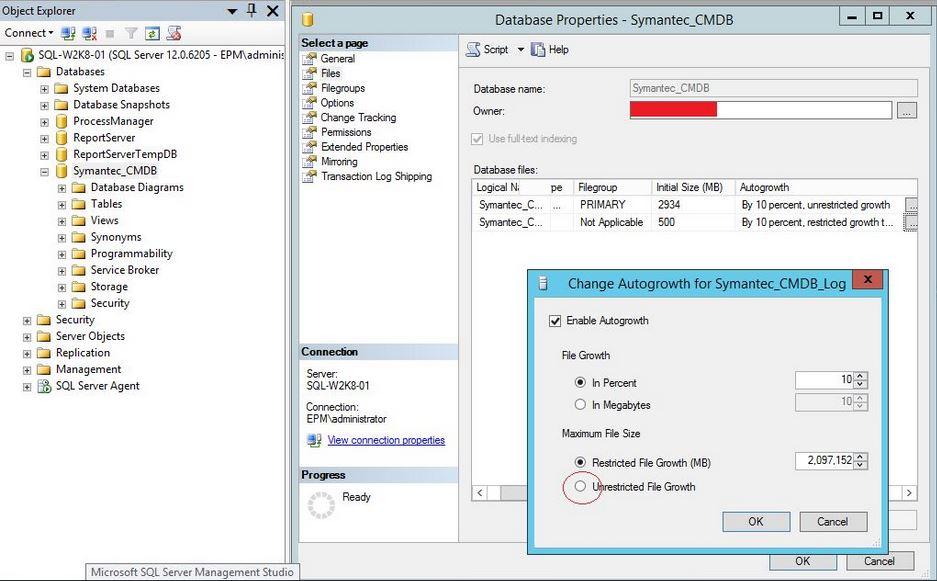Open View connection properties link
This screenshot has width=937, height=581.
tap(386, 441)
